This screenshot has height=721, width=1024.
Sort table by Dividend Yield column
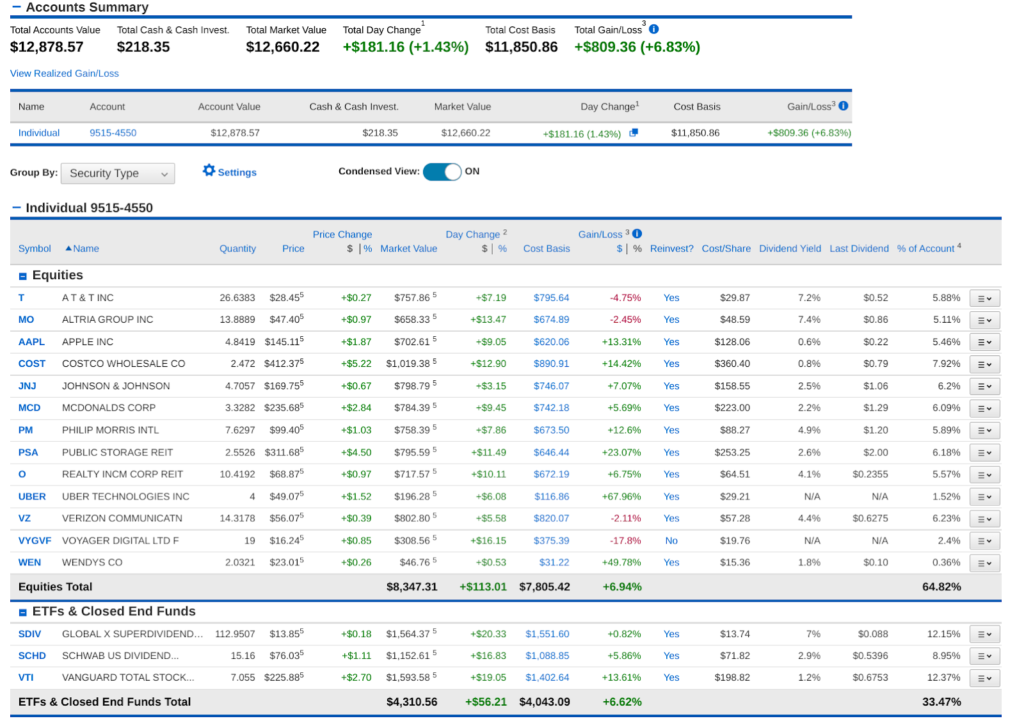(789, 249)
